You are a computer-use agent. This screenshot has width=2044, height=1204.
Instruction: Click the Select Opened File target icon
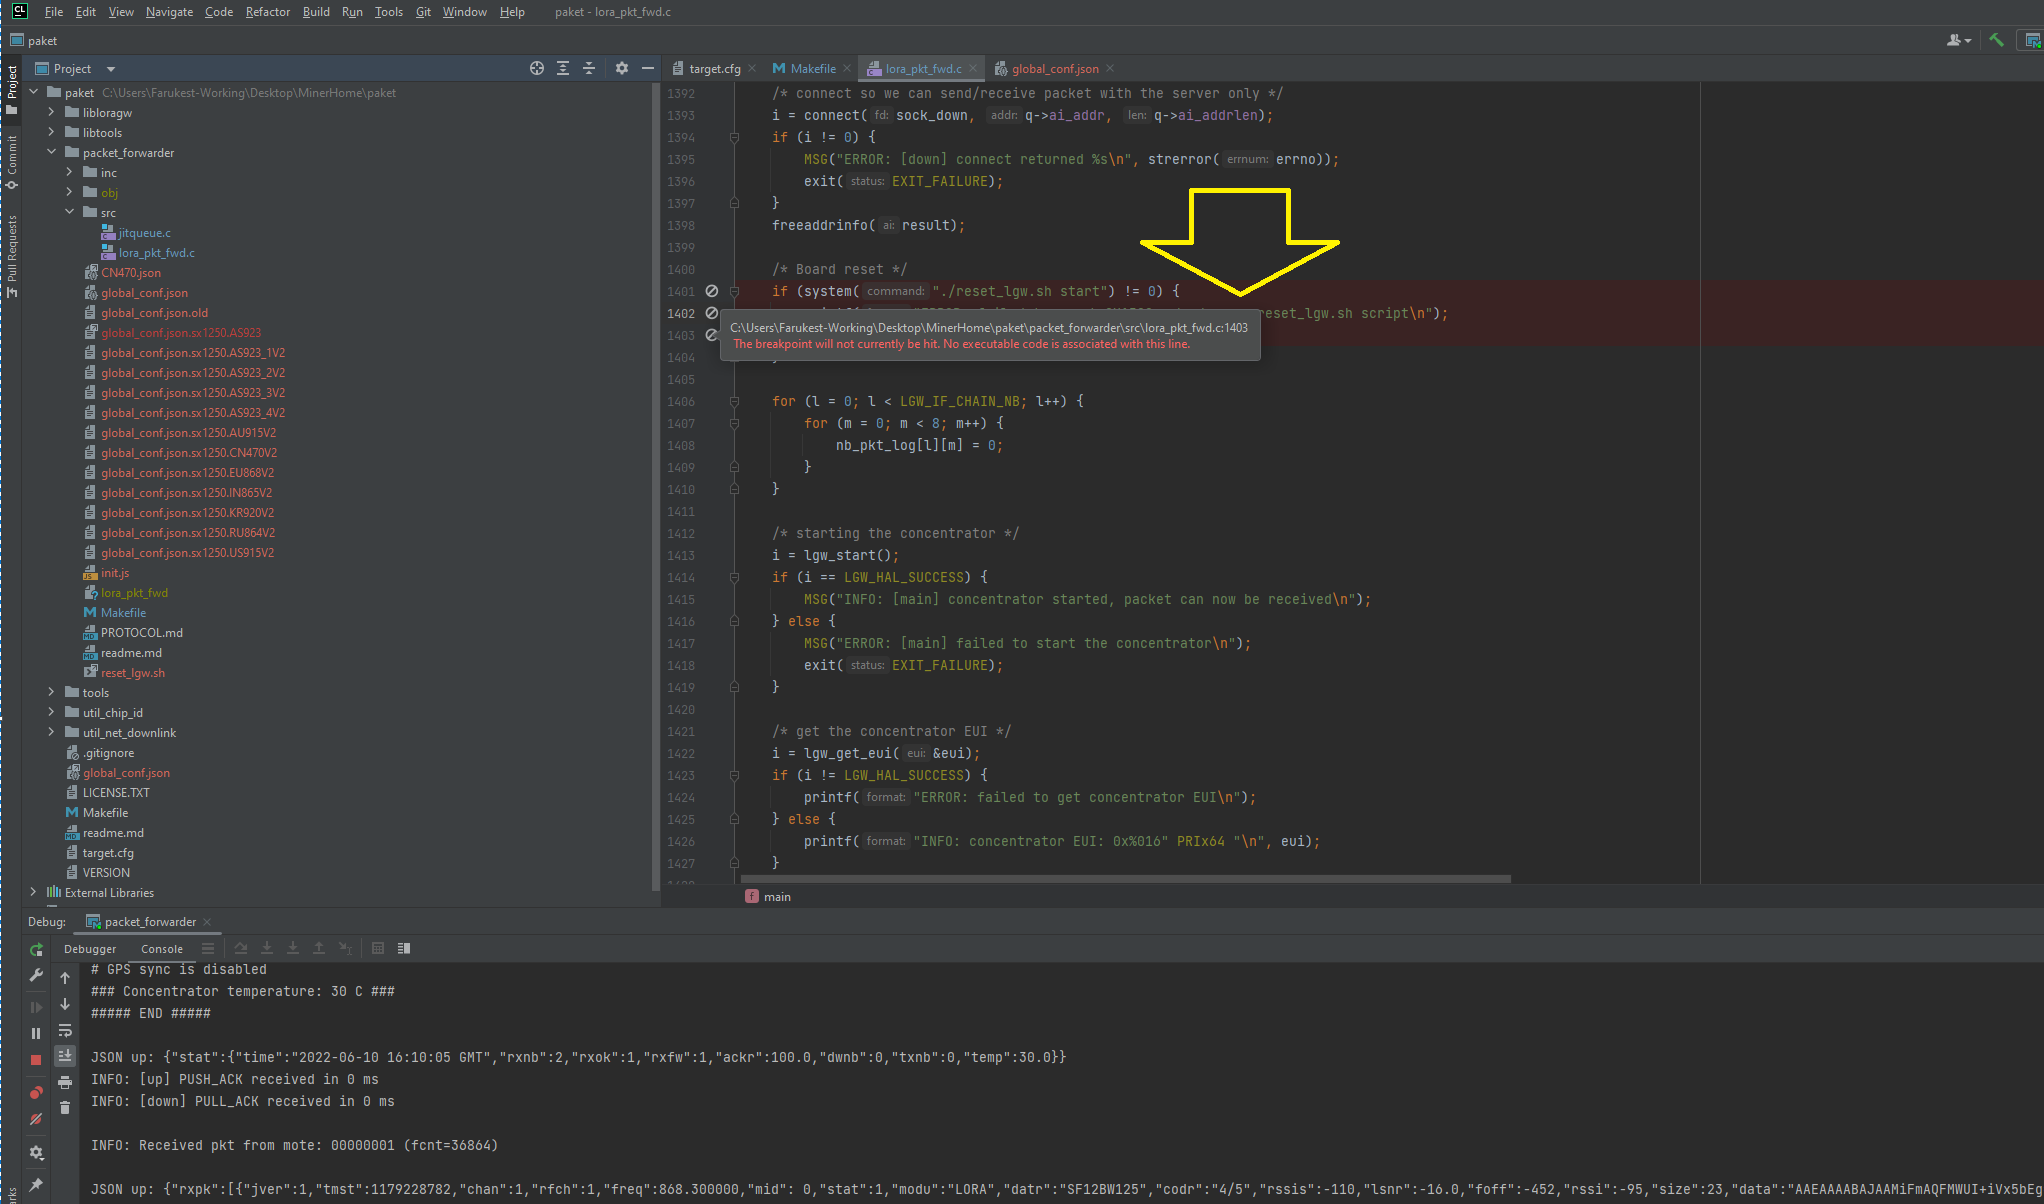(x=537, y=68)
